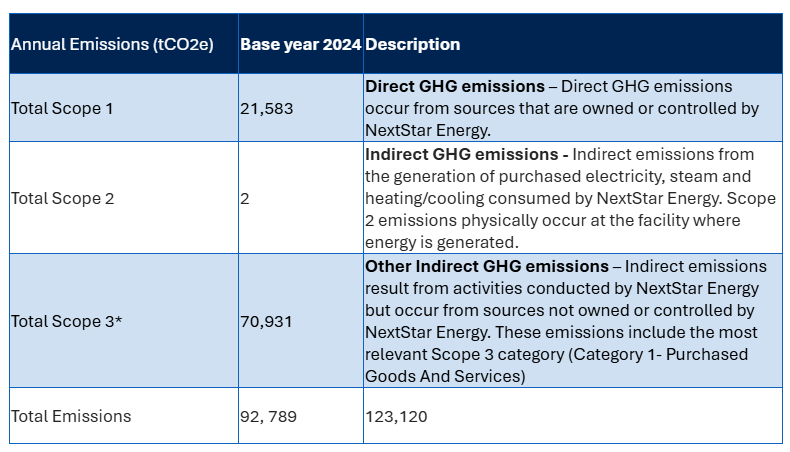Click the bold "Direct GHG emissions" heading
Image resolution: width=790 pixels, height=452 pixels.
(455, 87)
